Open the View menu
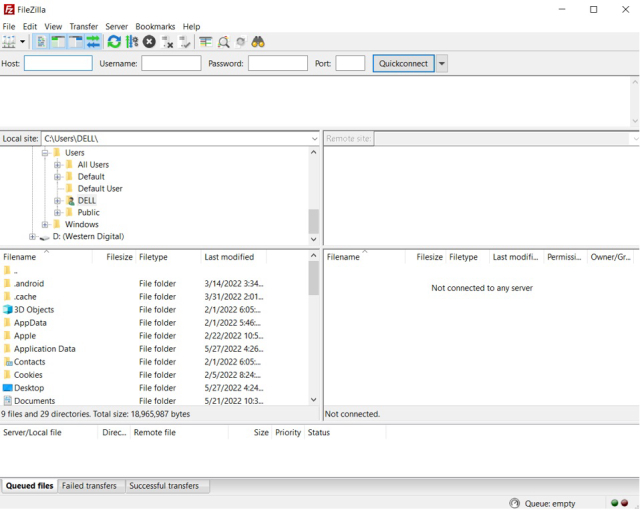Image resolution: width=640 pixels, height=510 pixels. pyautogui.click(x=53, y=27)
